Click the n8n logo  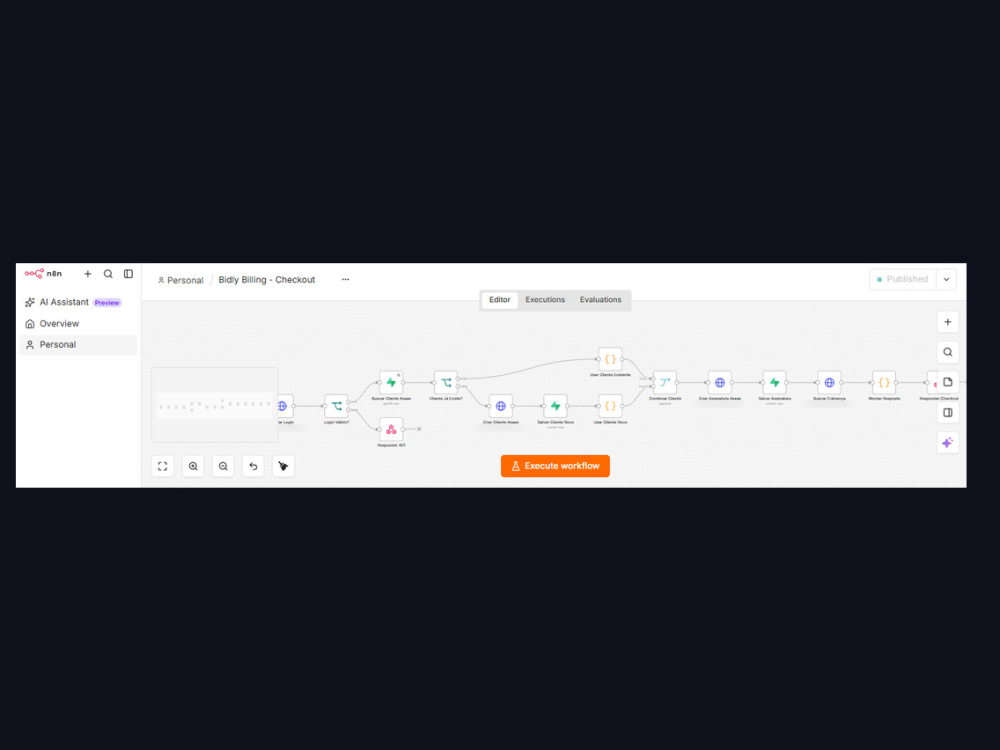(43, 274)
